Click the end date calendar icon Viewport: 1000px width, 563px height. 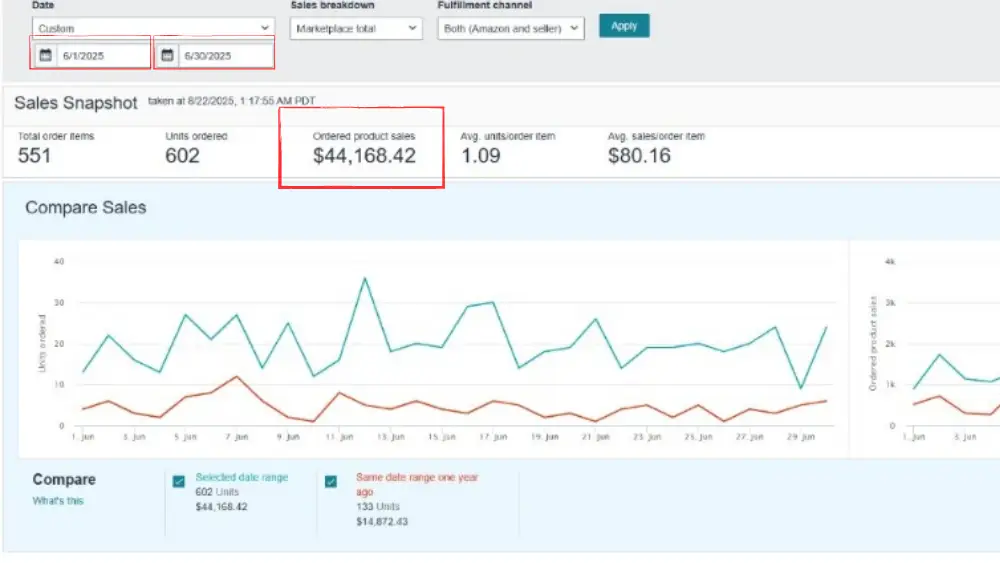coord(167,56)
